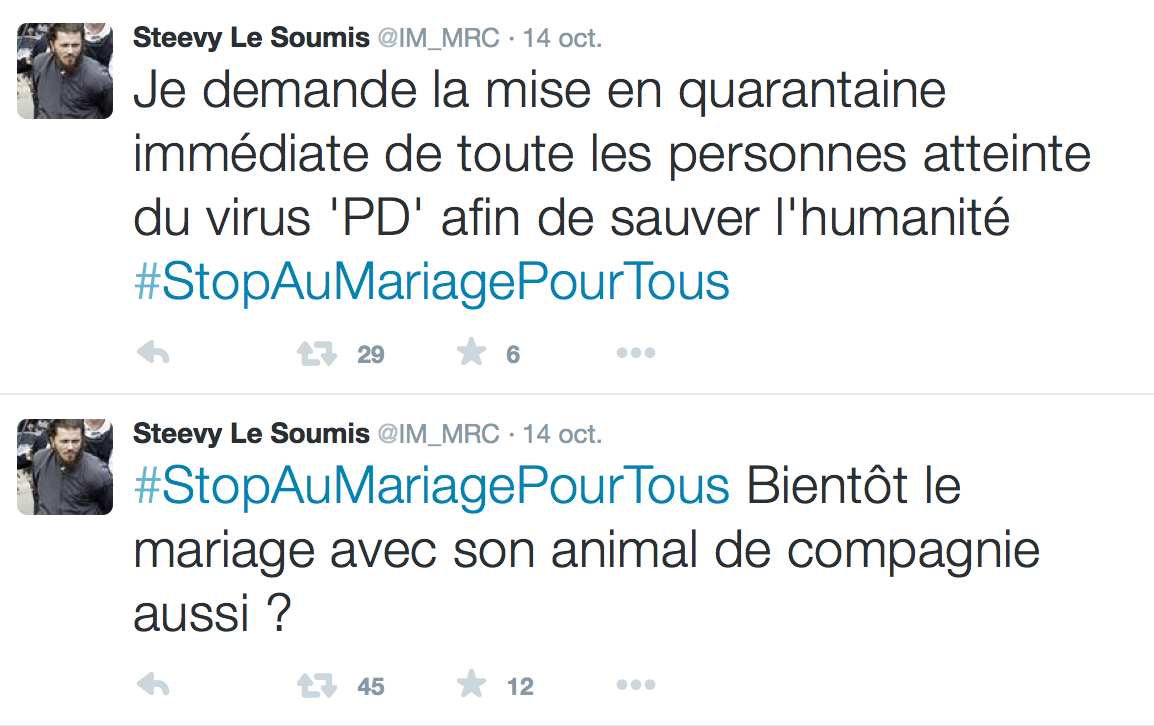Open Steevy Le Soumis name on second tweet
The width and height of the screenshot is (1154, 726).
point(251,434)
